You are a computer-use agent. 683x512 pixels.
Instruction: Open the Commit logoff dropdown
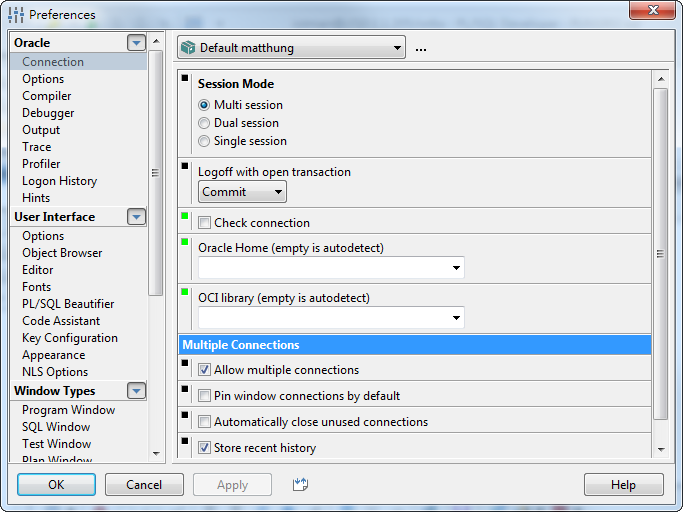(242, 192)
